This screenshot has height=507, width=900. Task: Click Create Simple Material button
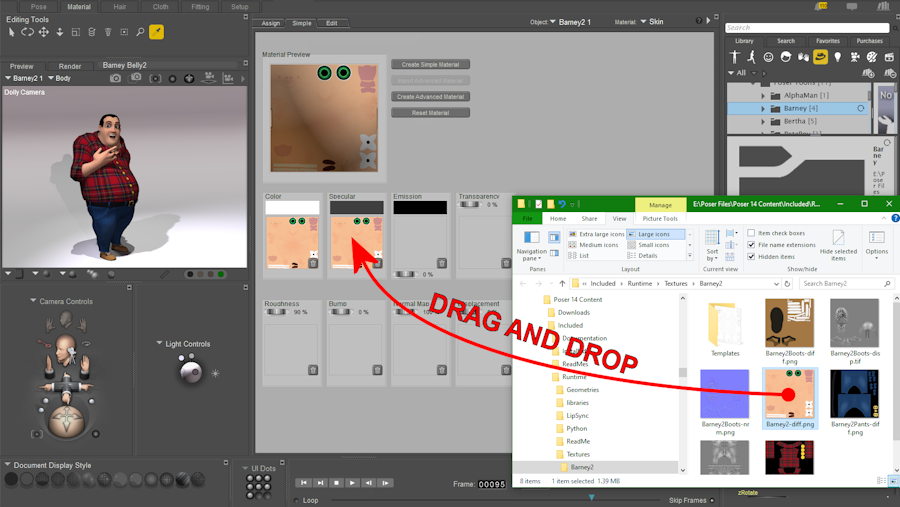[x=430, y=65]
